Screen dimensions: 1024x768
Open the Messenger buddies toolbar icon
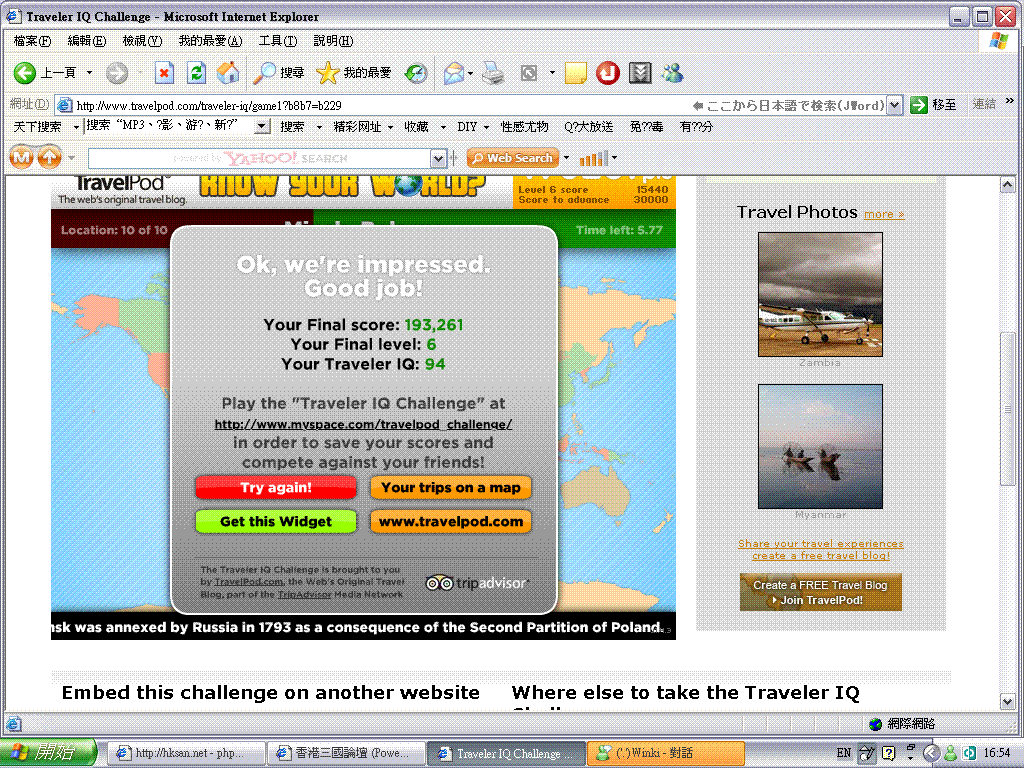[672, 72]
